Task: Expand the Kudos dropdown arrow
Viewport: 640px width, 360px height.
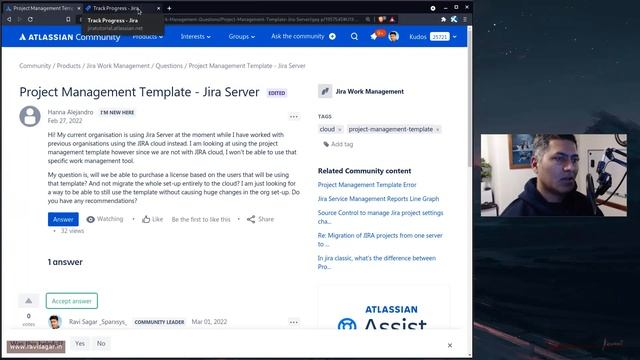Action: (x=455, y=37)
